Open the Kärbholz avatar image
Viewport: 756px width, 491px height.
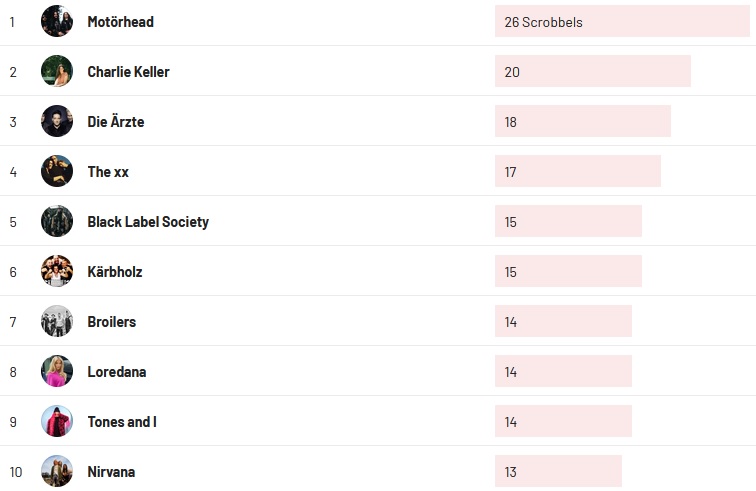57,271
